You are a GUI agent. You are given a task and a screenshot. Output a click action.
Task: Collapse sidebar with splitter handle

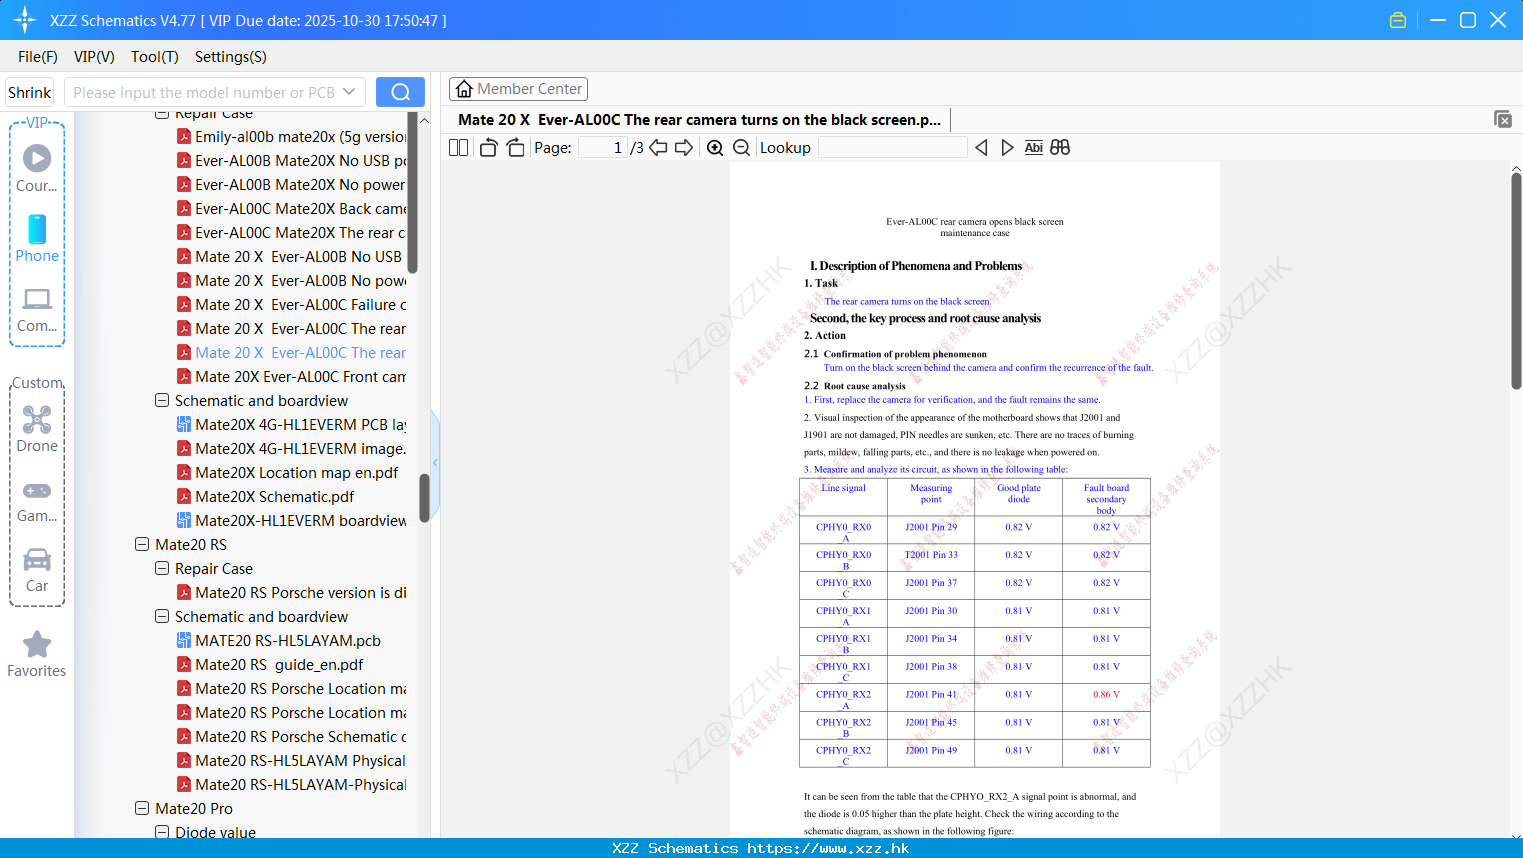[435, 462]
